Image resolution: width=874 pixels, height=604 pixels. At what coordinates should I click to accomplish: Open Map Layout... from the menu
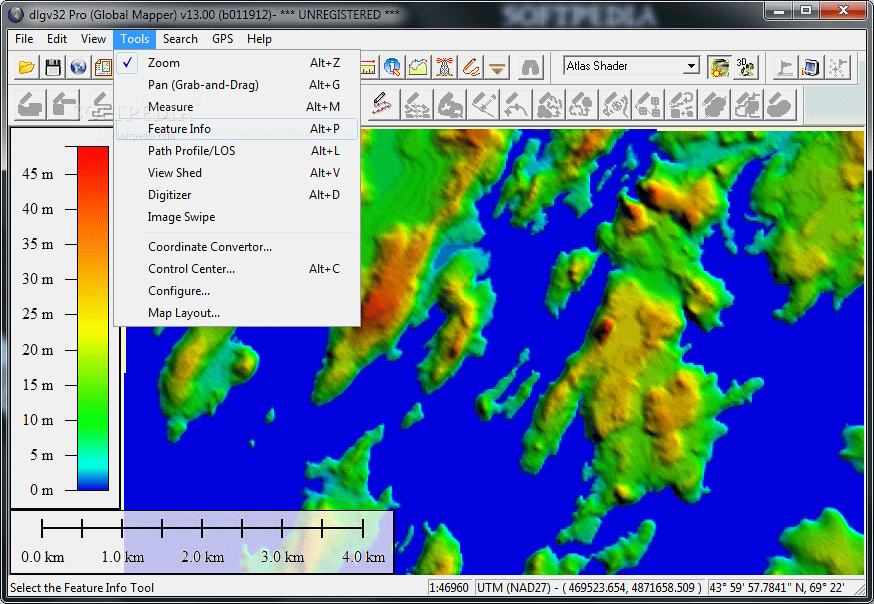(x=237, y=313)
